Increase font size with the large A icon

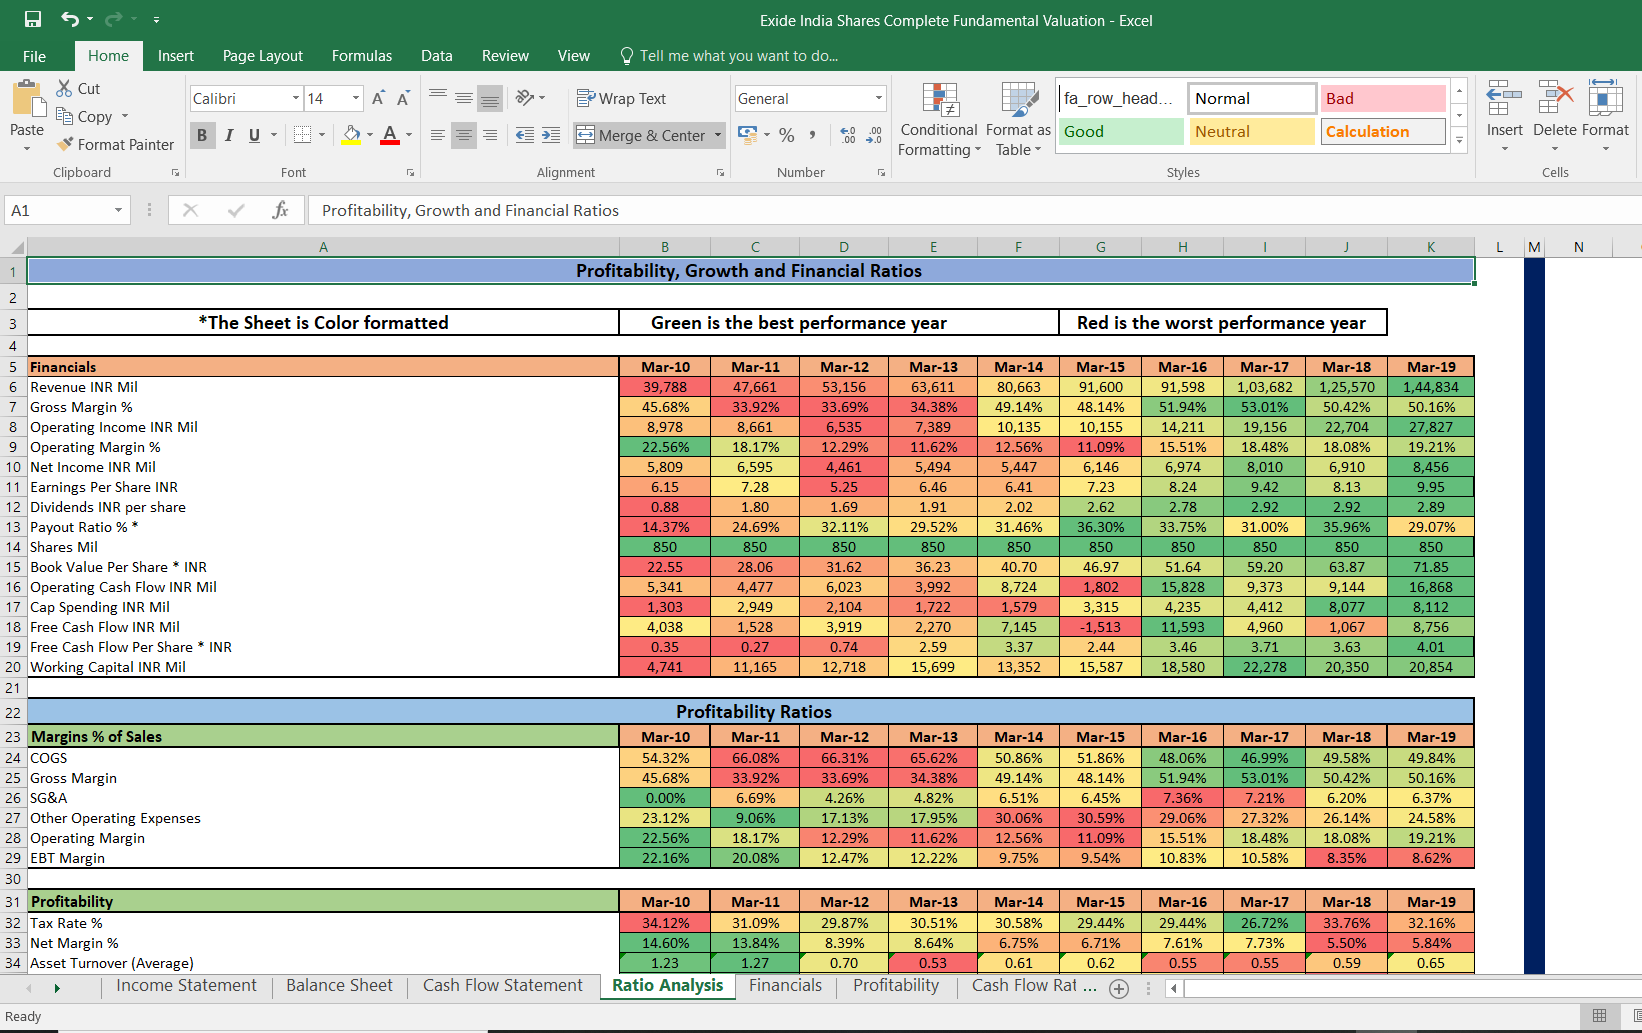coord(378,98)
